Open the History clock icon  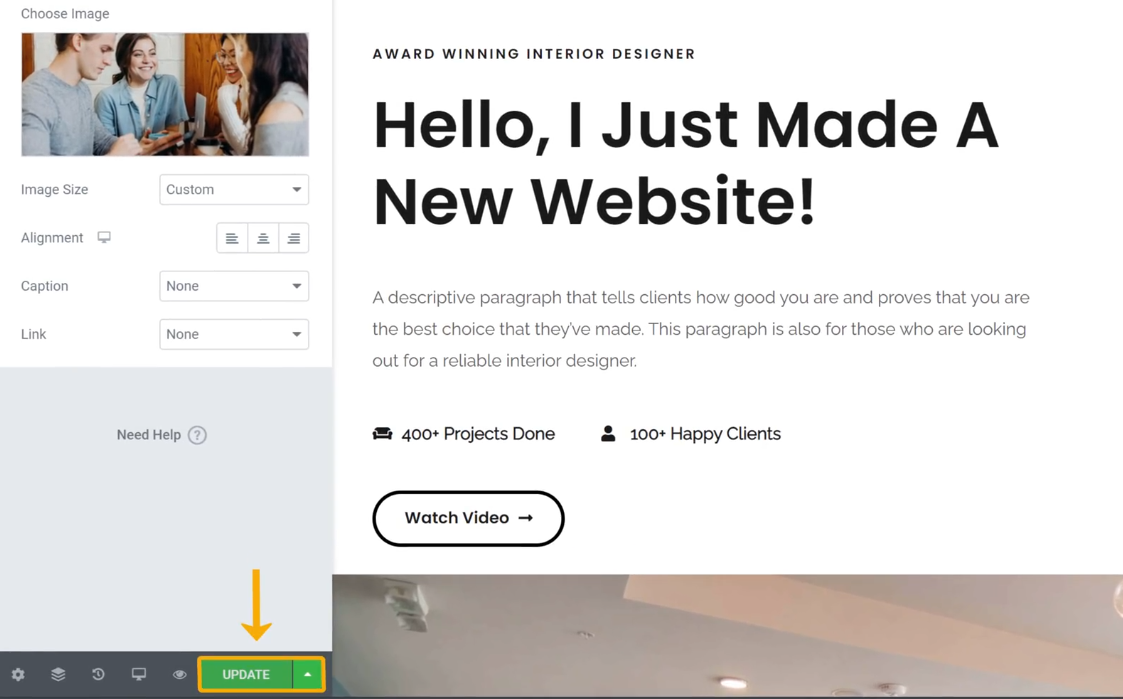(x=98, y=675)
